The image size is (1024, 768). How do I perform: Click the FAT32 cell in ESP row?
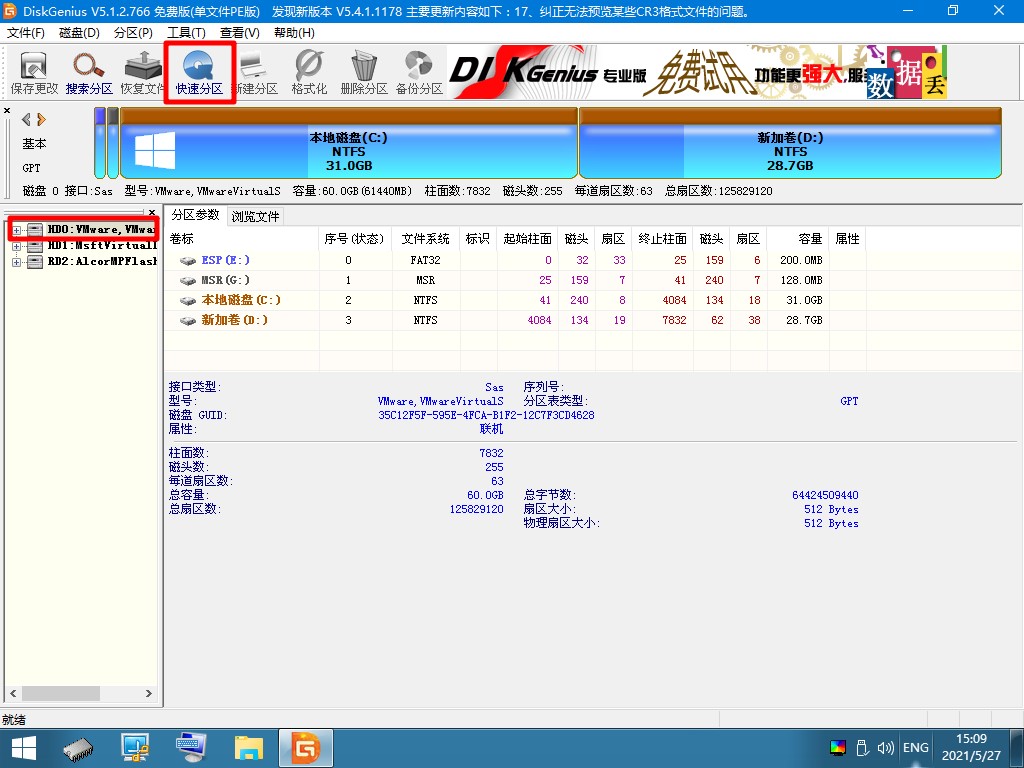click(x=425, y=260)
